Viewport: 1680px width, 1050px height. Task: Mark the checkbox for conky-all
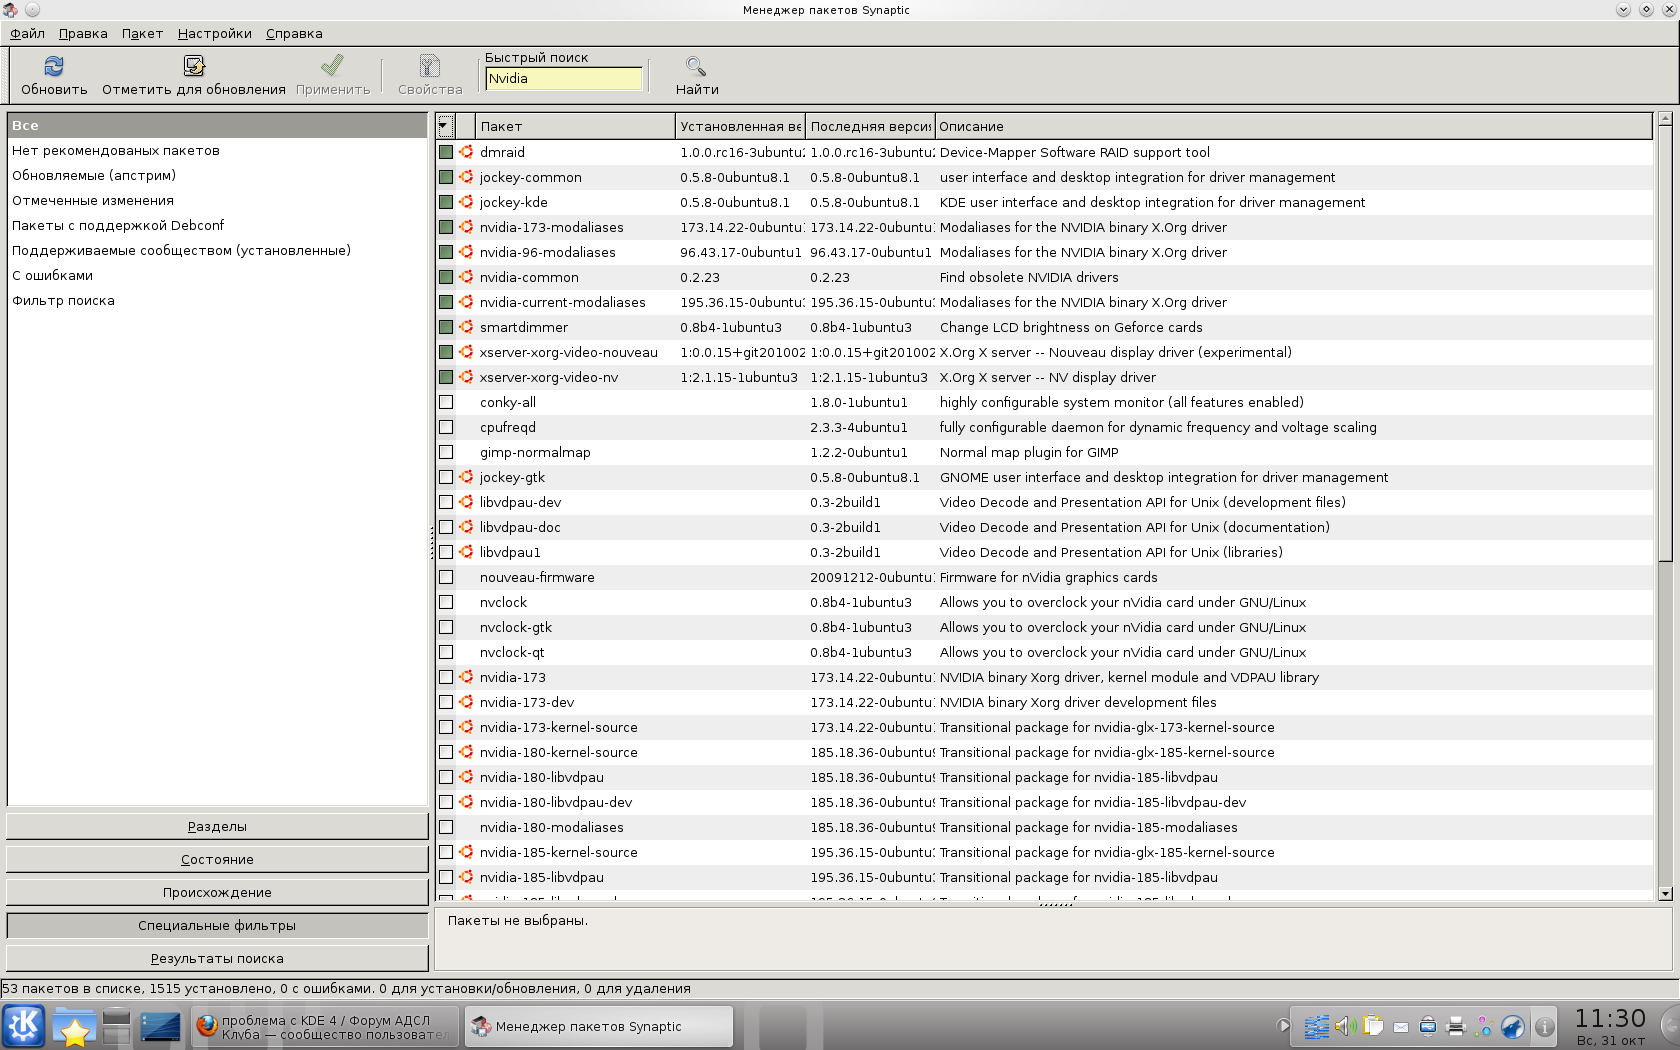pos(446,402)
